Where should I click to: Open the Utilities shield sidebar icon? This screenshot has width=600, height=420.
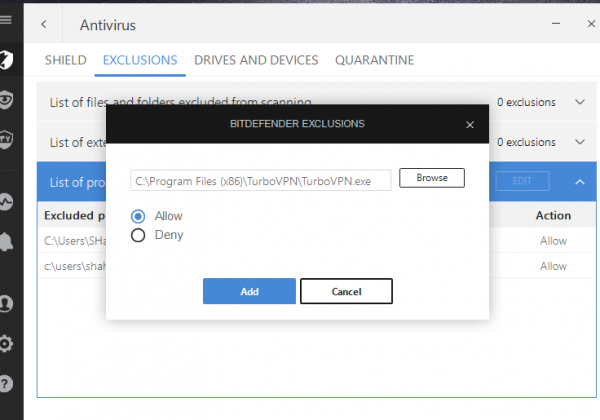pos(6,140)
